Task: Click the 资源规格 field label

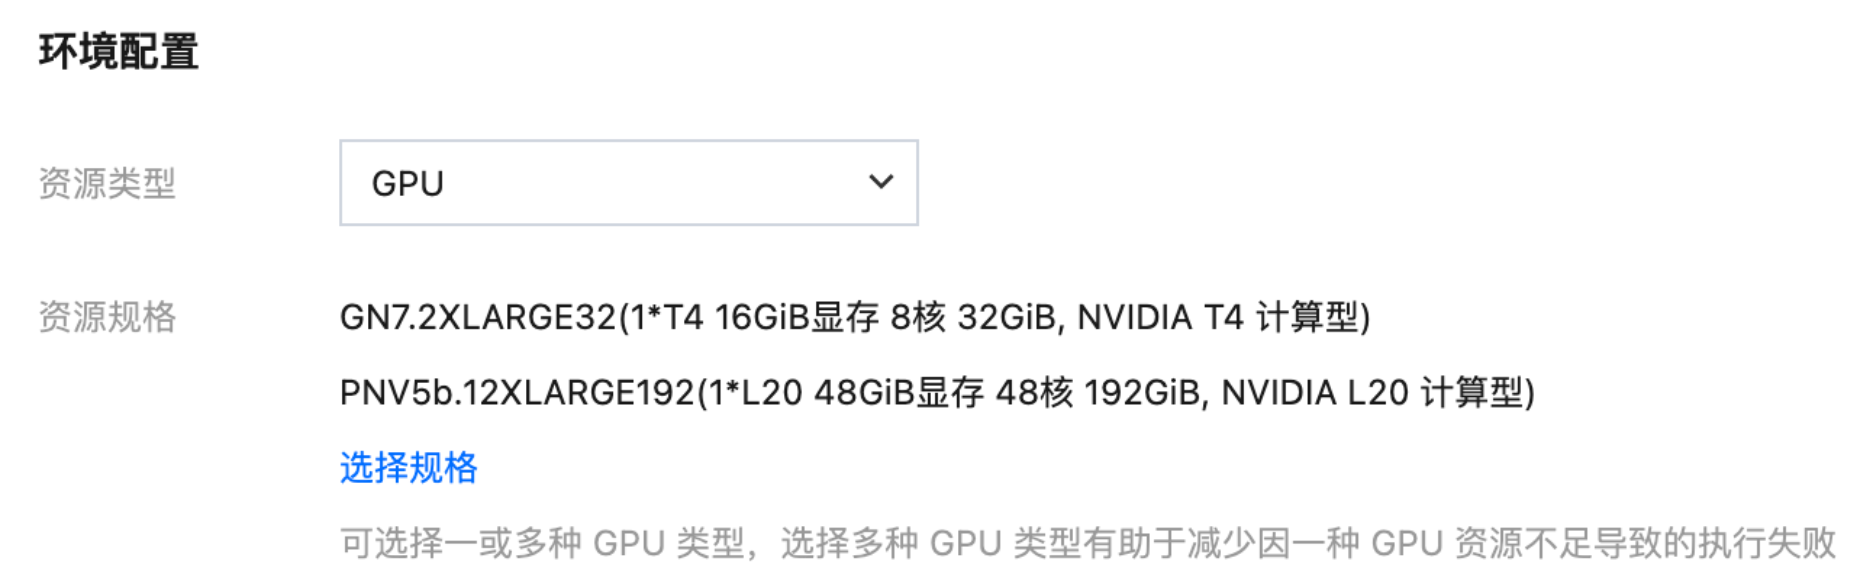Action: [x=107, y=318]
